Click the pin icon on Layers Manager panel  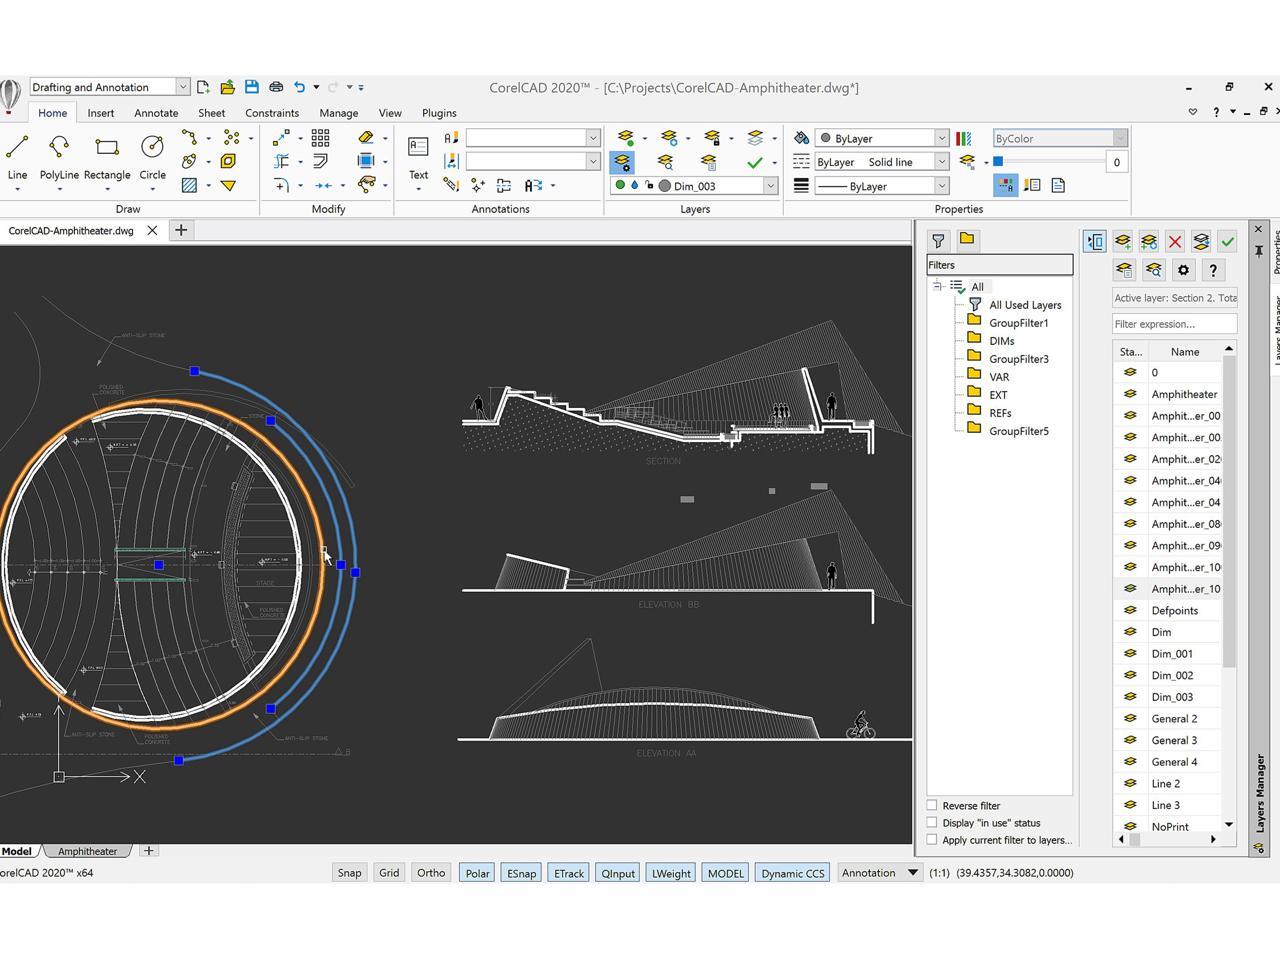click(1259, 250)
